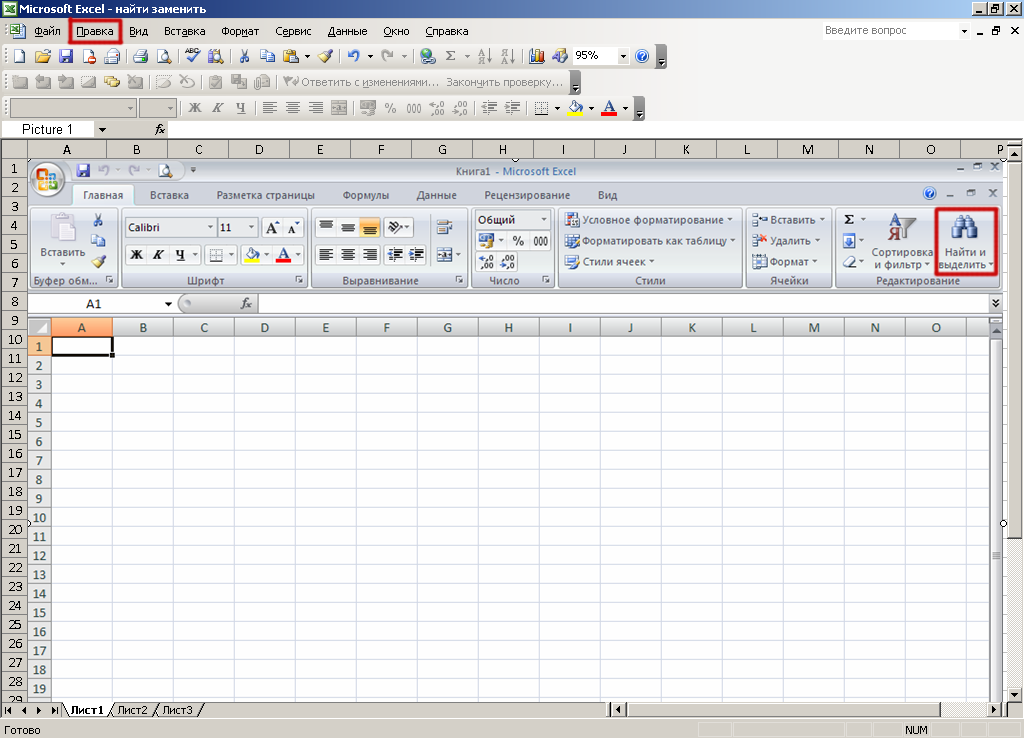Toggle underline Ч in the upper Formatting toolbar
Image resolution: width=1024 pixels, height=738 pixels.
pyautogui.click(x=240, y=108)
